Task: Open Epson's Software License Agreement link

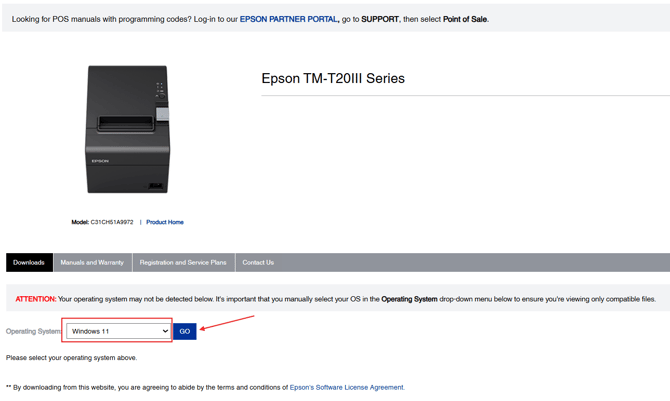Action: [347, 387]
